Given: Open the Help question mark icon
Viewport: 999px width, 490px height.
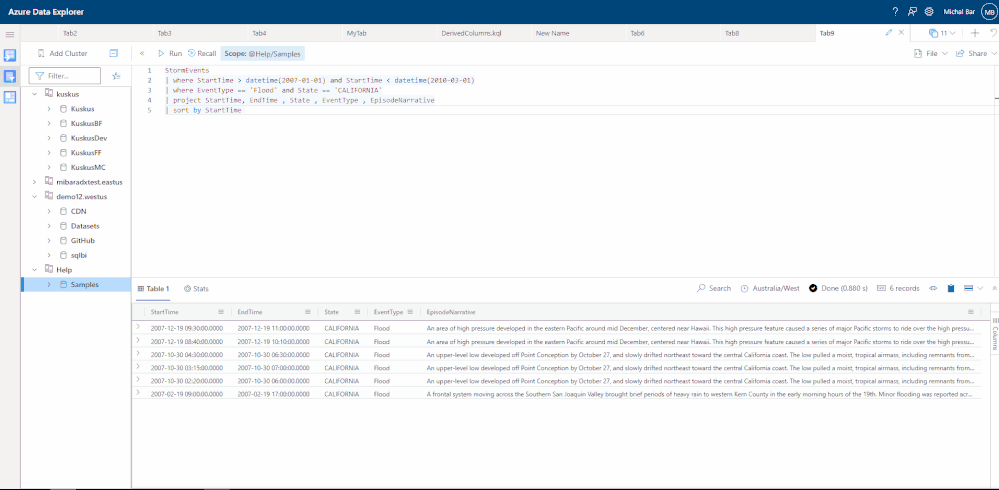Looking at the screenshot, I should click(x=895, y=11).
